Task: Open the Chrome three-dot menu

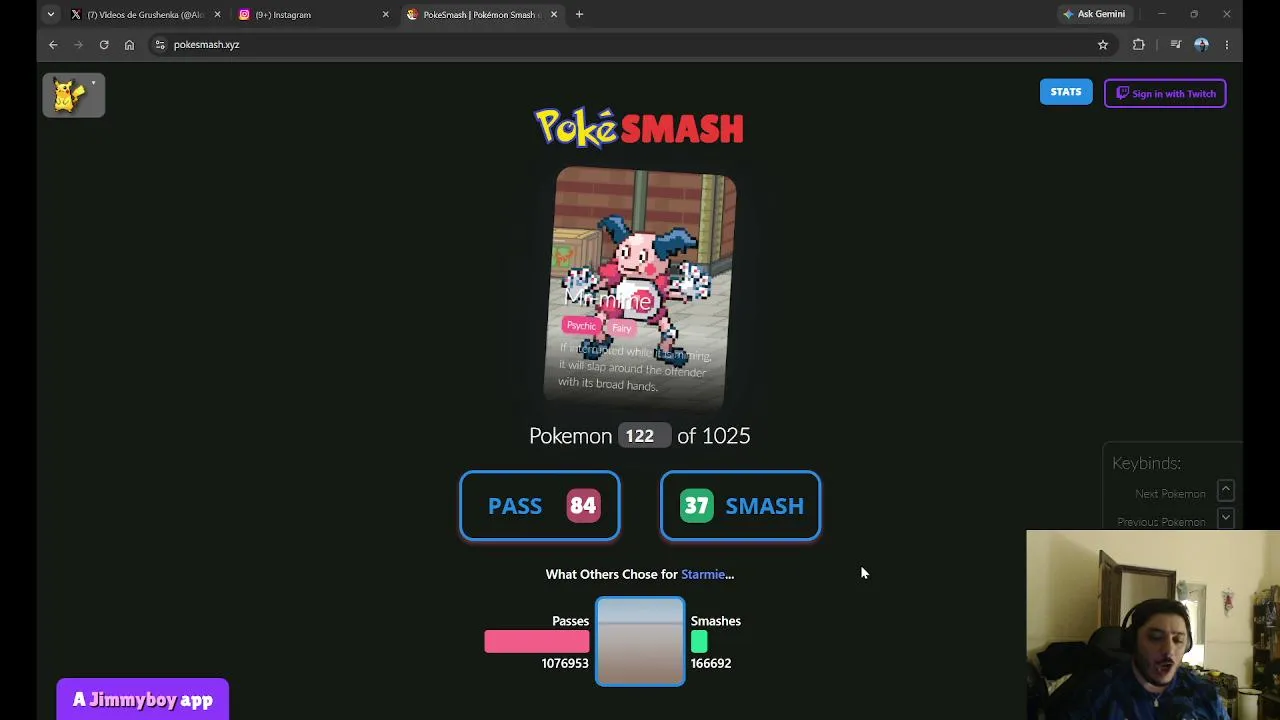Action: pos(1226,44)
